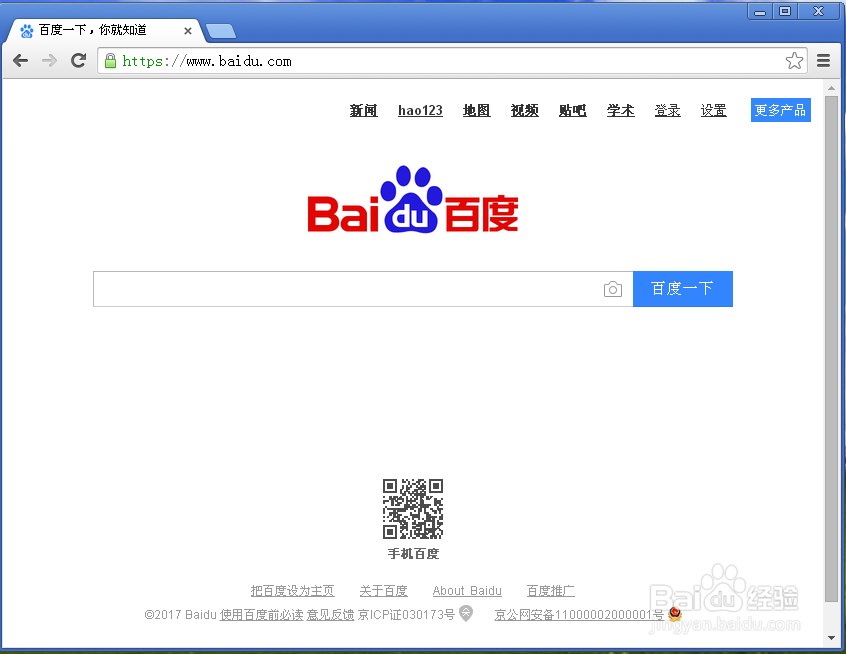This screenshot has height=654, width=846.
Task: Click the 手机百度 label
Action: [x=413, y=554]
